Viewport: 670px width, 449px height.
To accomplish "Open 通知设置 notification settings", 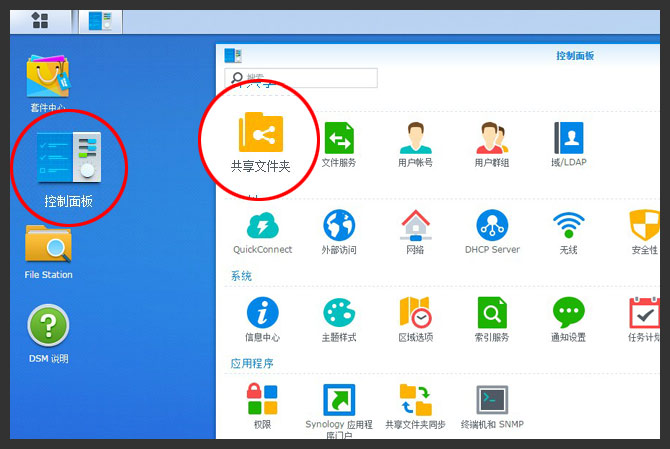I will (x=569, y=320).
